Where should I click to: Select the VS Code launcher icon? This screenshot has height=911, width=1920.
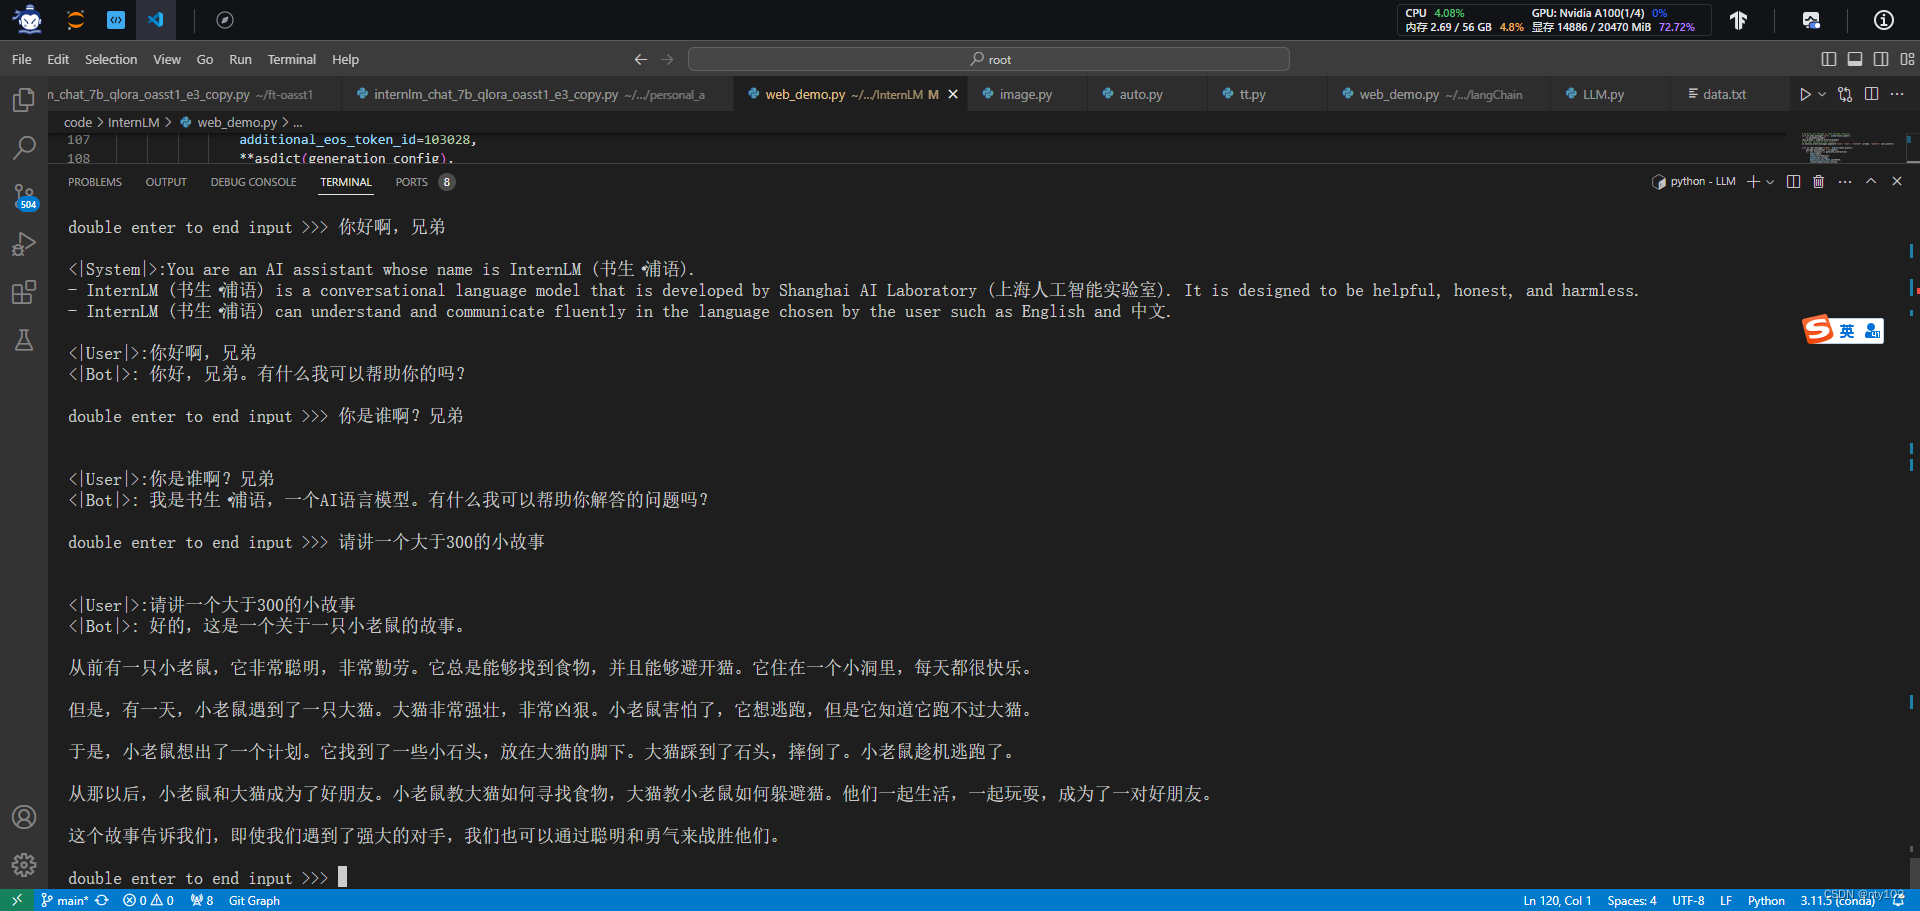156,19
